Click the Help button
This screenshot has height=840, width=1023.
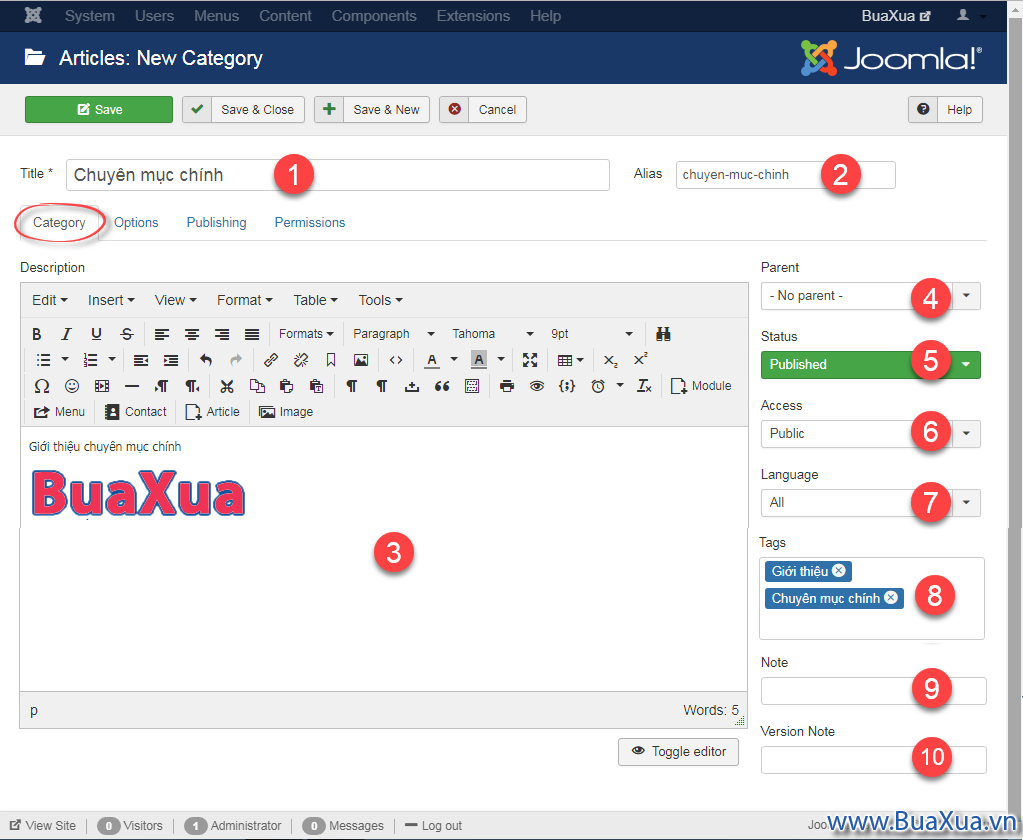pos(945,110)
